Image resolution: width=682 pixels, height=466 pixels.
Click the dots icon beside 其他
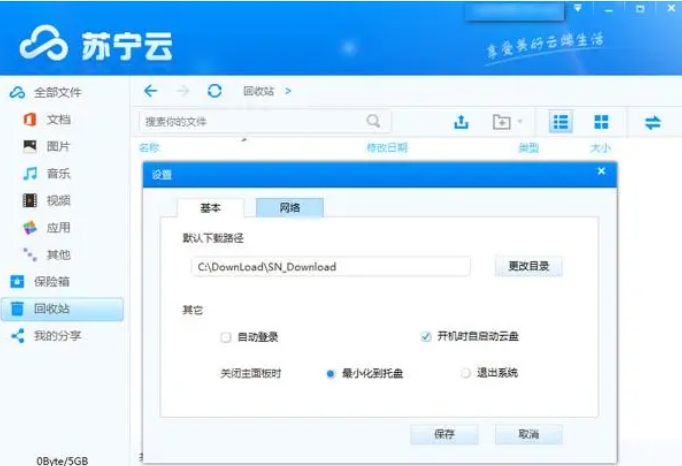pos(30,254)
